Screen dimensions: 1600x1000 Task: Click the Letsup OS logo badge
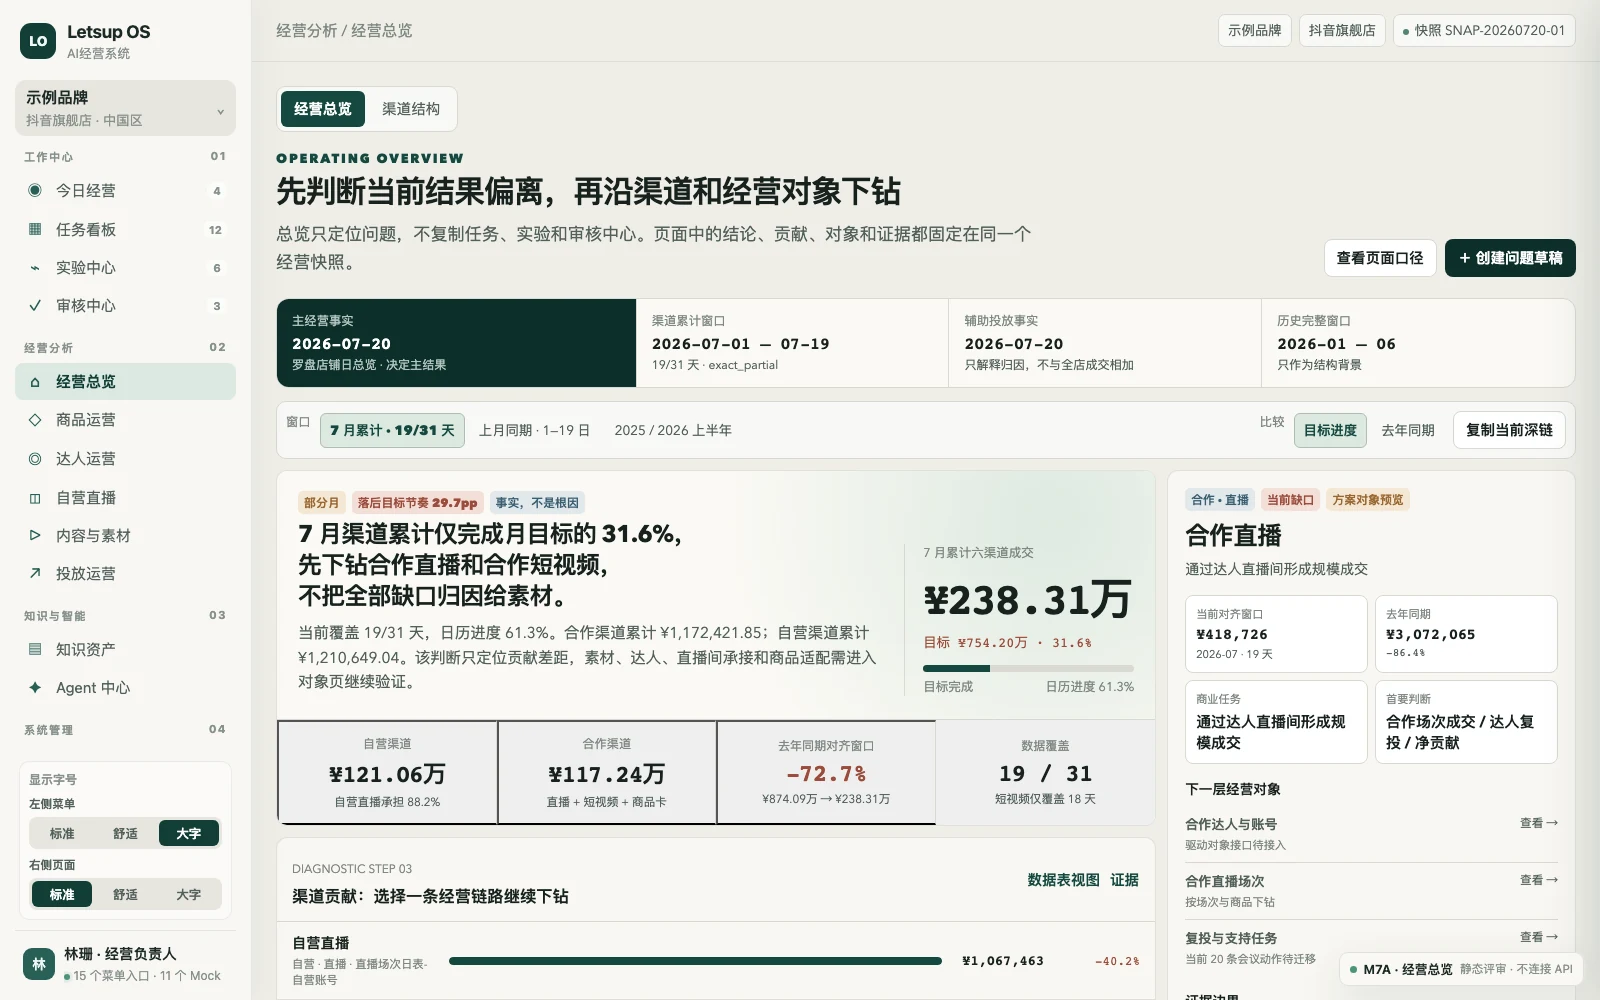pyautogui.click(x=38, y=41)
